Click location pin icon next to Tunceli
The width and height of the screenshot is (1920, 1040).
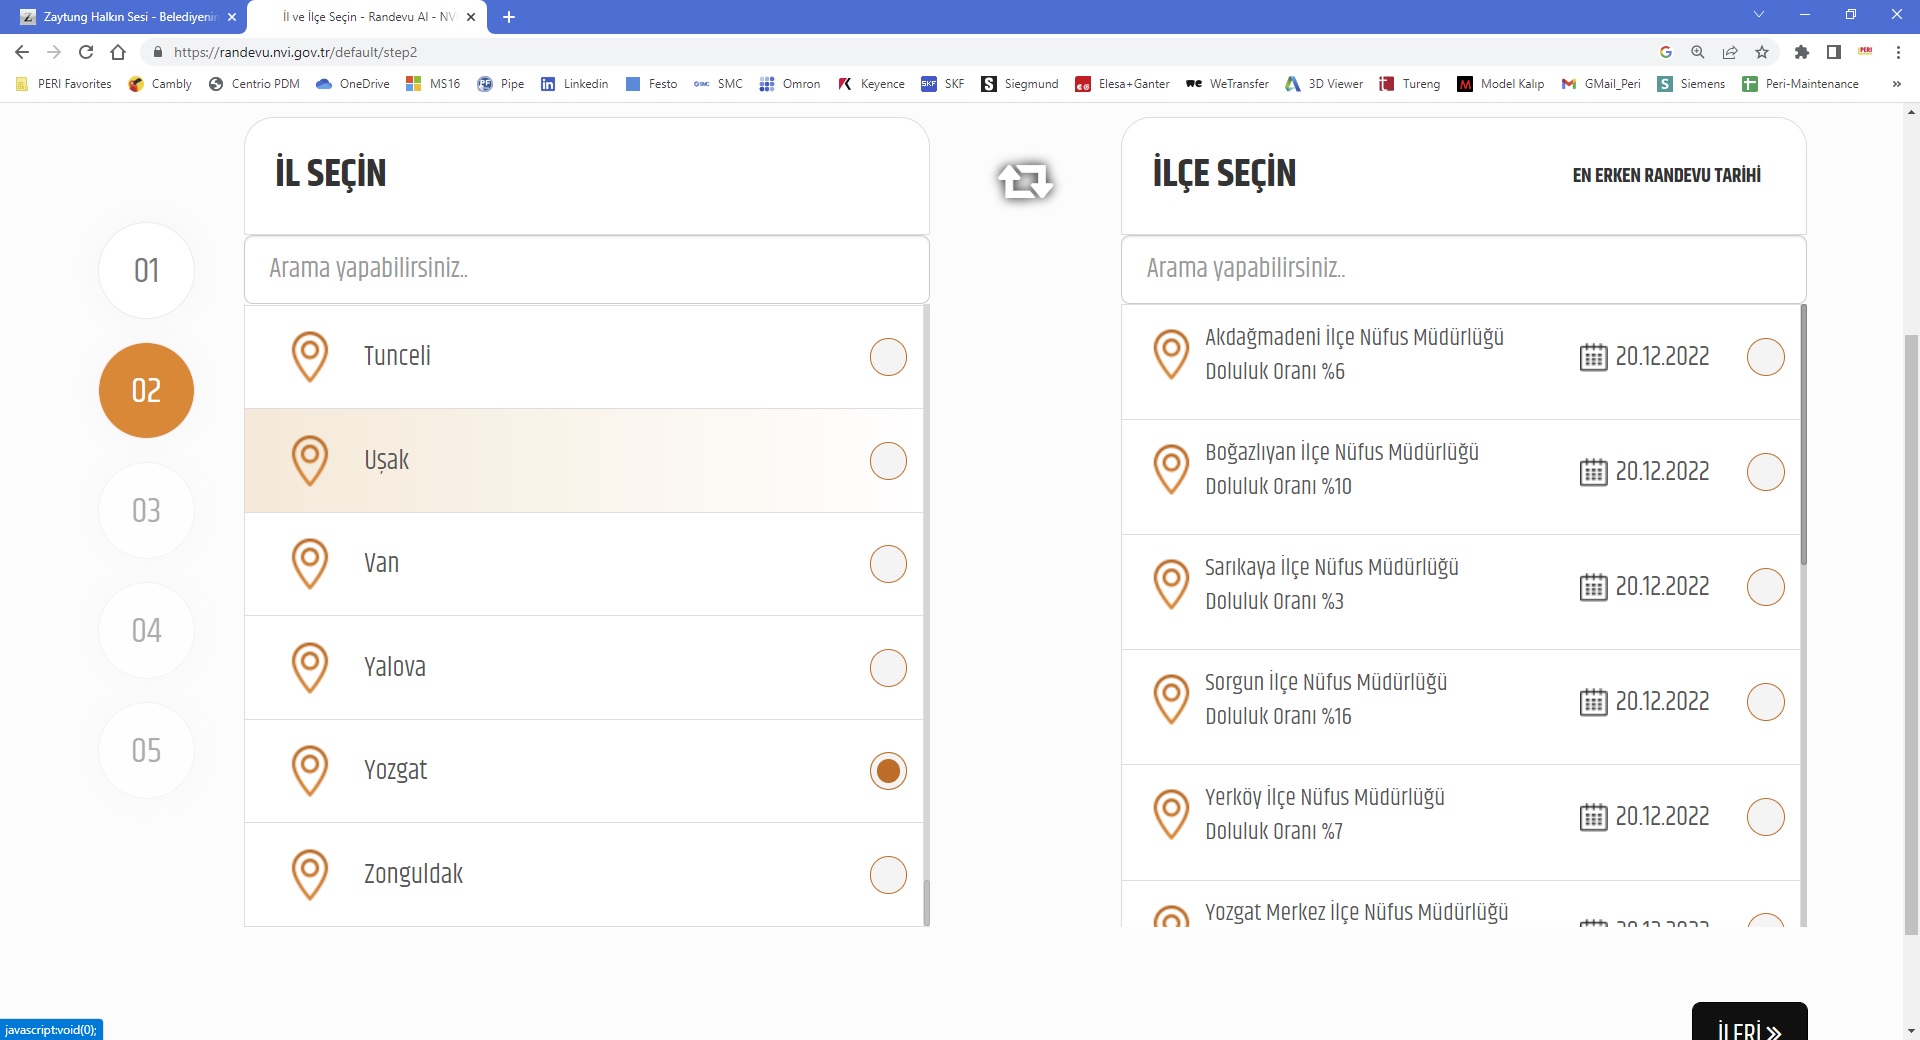310,357
